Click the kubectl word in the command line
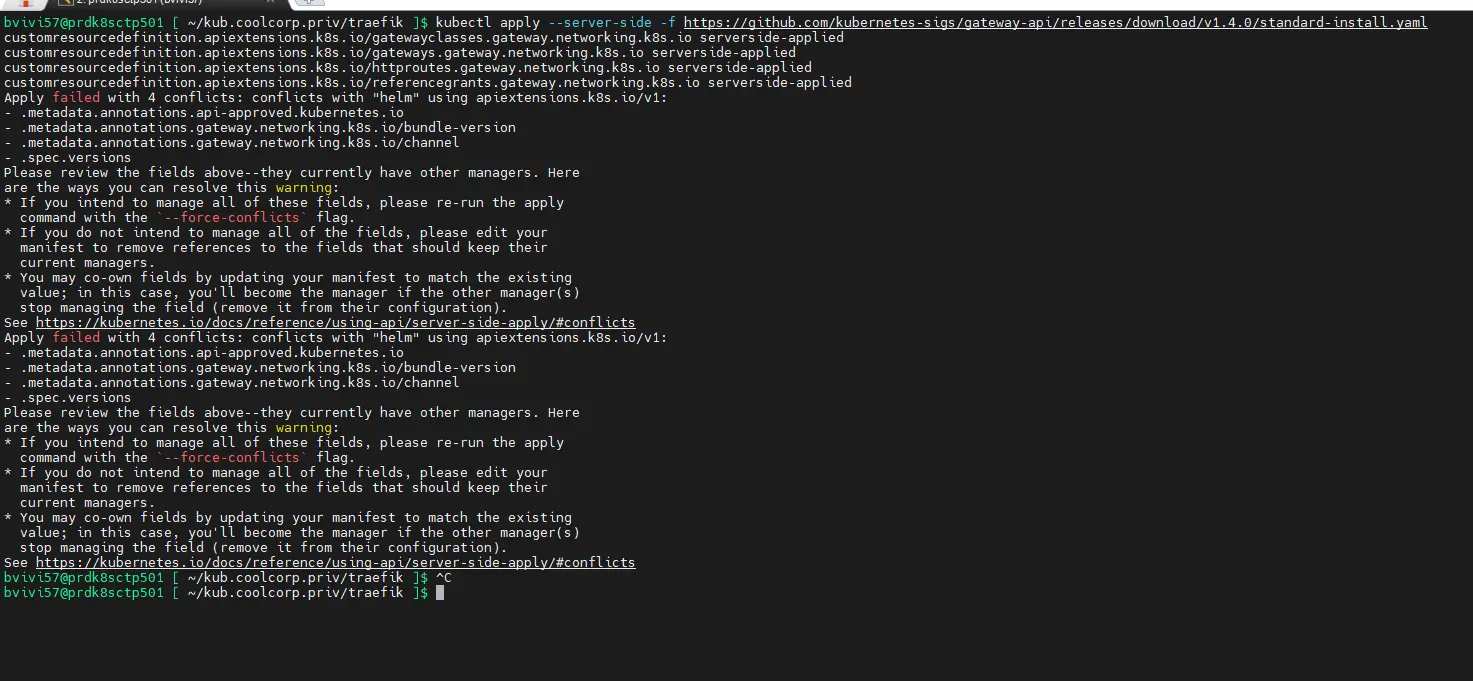The width and height of the screenshot is (1473, 681). pos(463,22)
